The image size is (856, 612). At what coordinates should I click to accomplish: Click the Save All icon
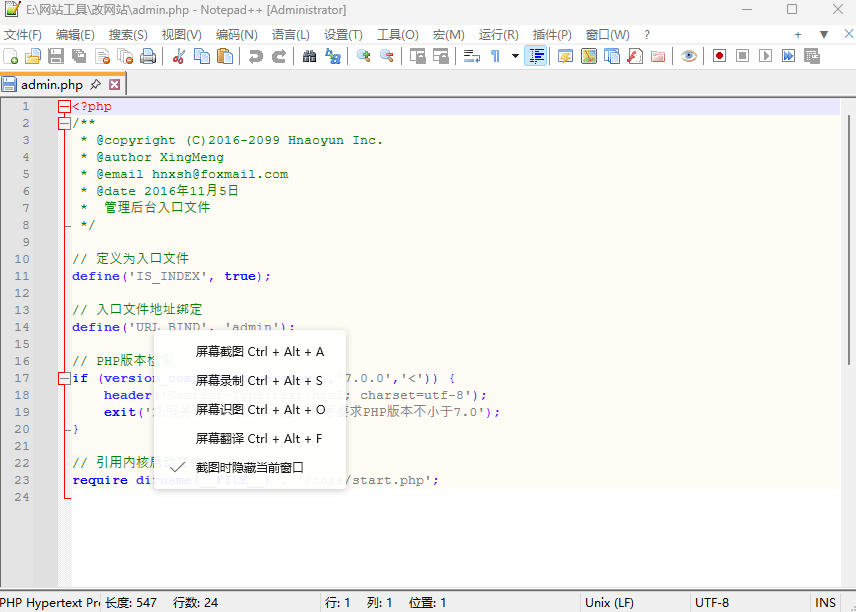pyautogui.click(x=79, y=56)
